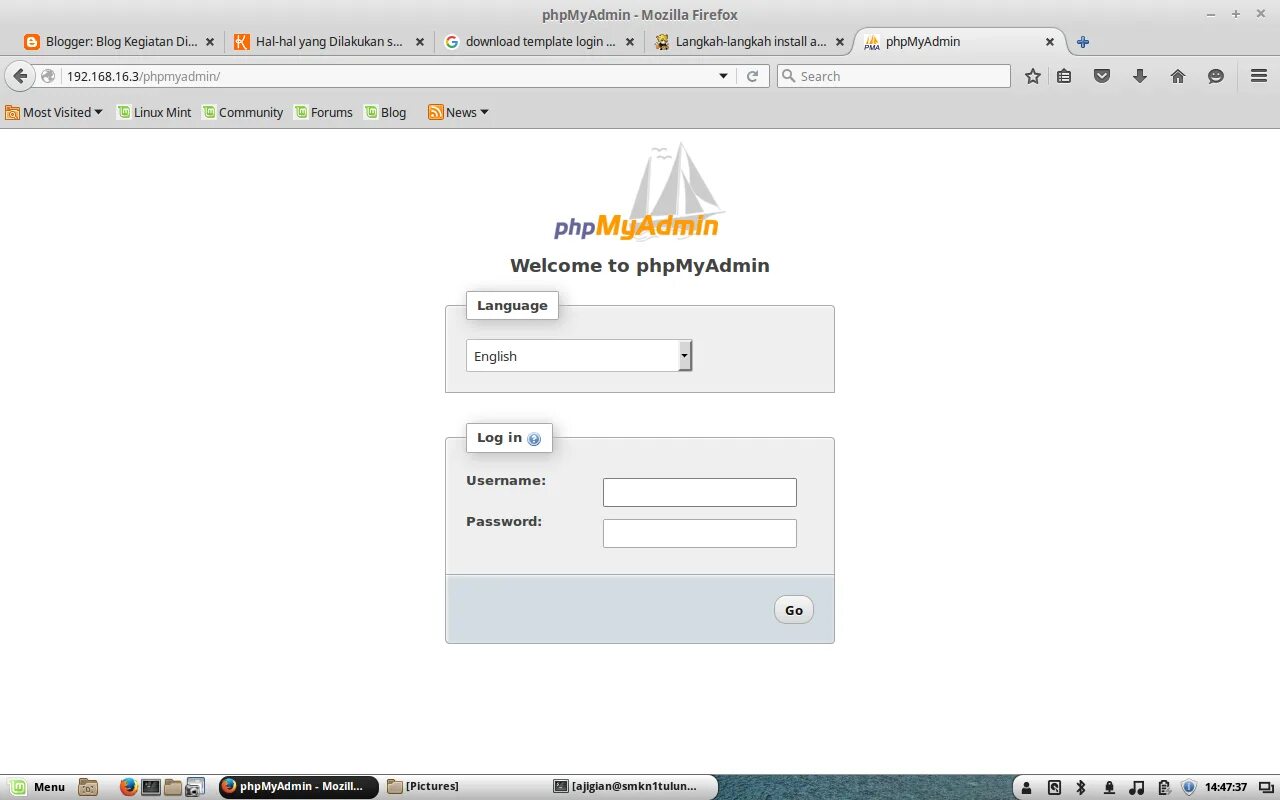1280x800 pixels.
Task: Close the Blogger: Blog Kegiatan tab
Action: pyautogui.click(x=210, y=42)
